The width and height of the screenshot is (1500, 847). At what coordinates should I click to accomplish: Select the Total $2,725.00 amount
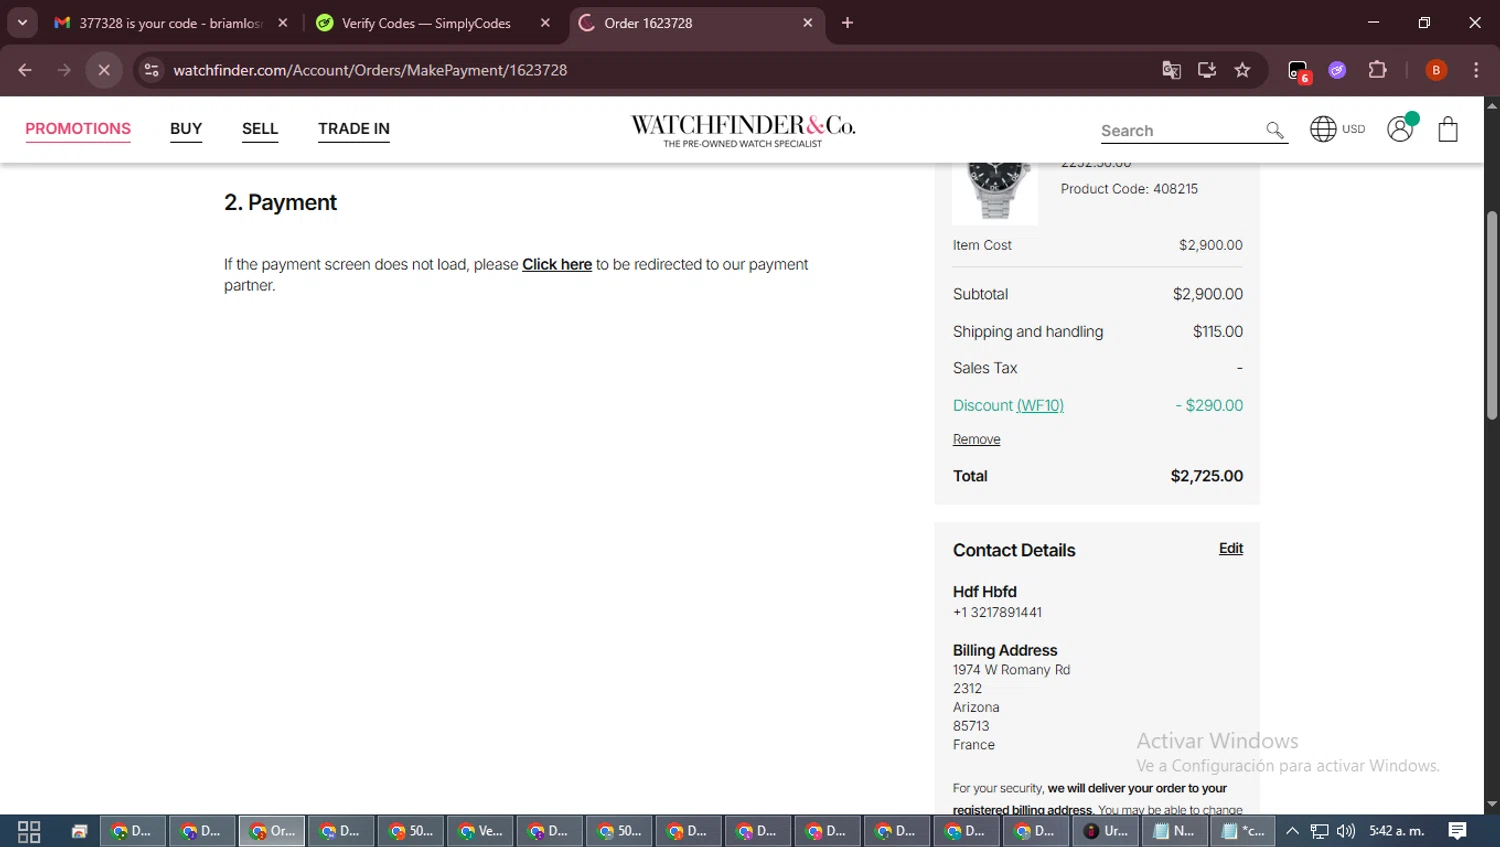click(x=1207, y=477)
